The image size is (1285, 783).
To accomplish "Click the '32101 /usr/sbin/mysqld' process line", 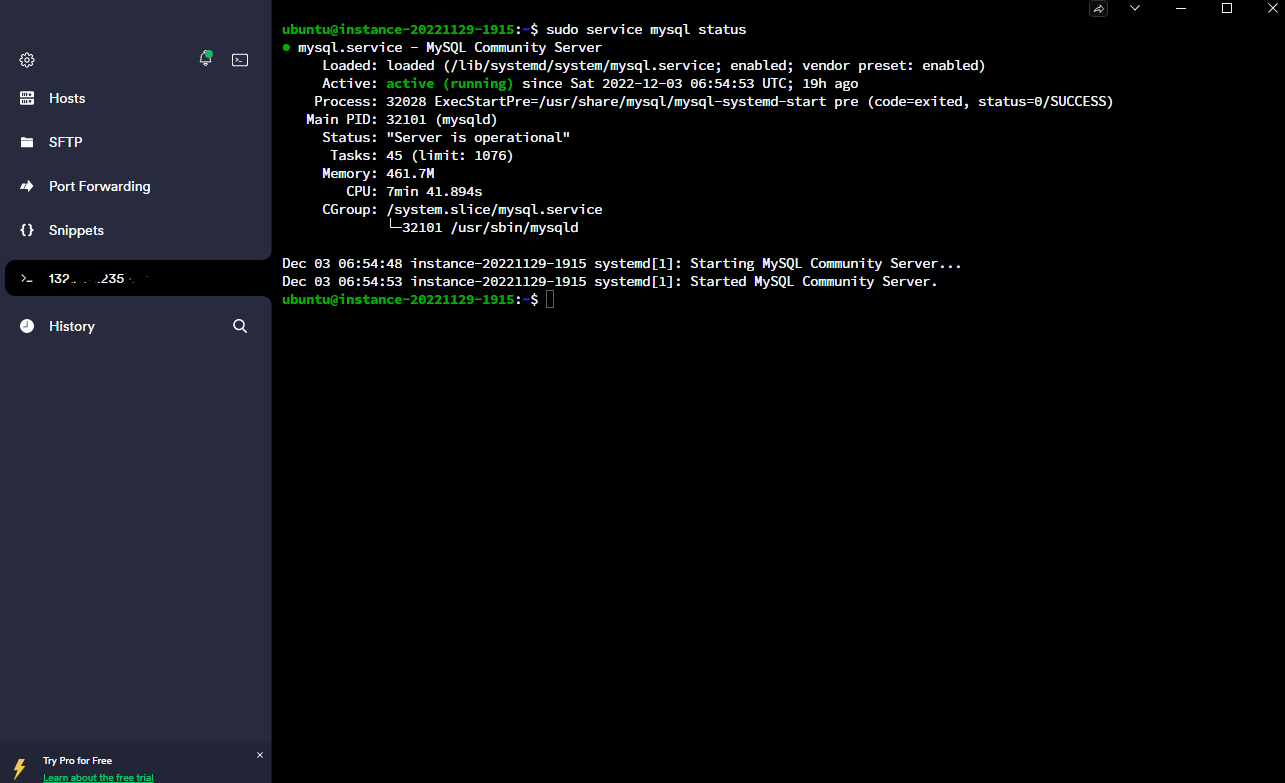I will click(x=490, y=228).
